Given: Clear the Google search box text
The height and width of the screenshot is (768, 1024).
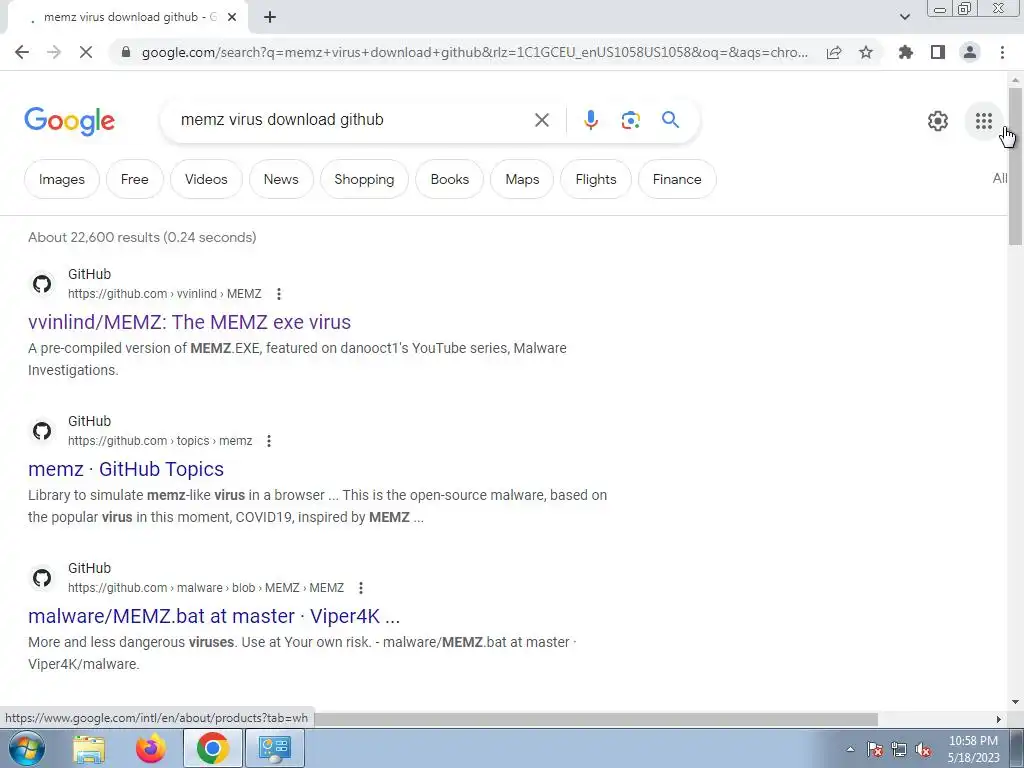Looking at the screenshot, I should pyautogui.click(x=541, y=120).
